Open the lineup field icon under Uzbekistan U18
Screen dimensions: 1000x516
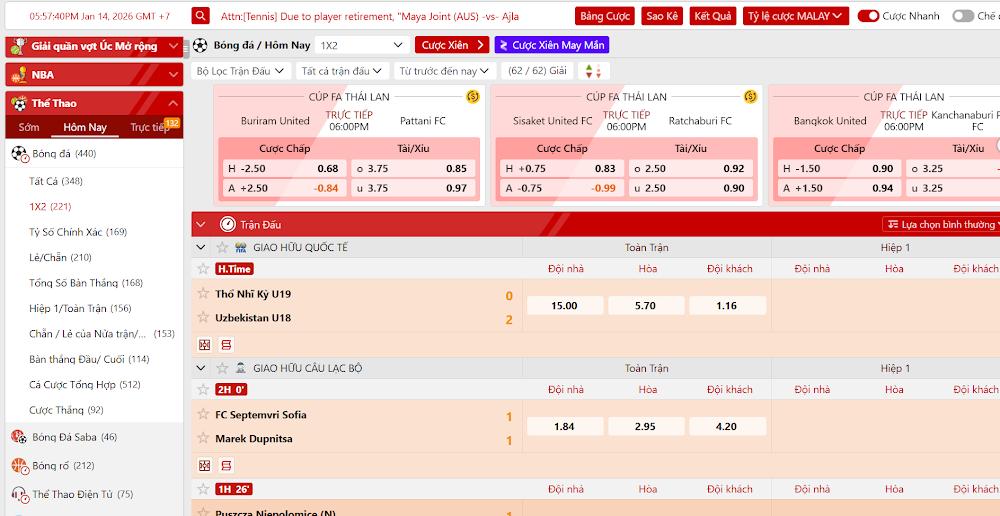pos(205,344)
